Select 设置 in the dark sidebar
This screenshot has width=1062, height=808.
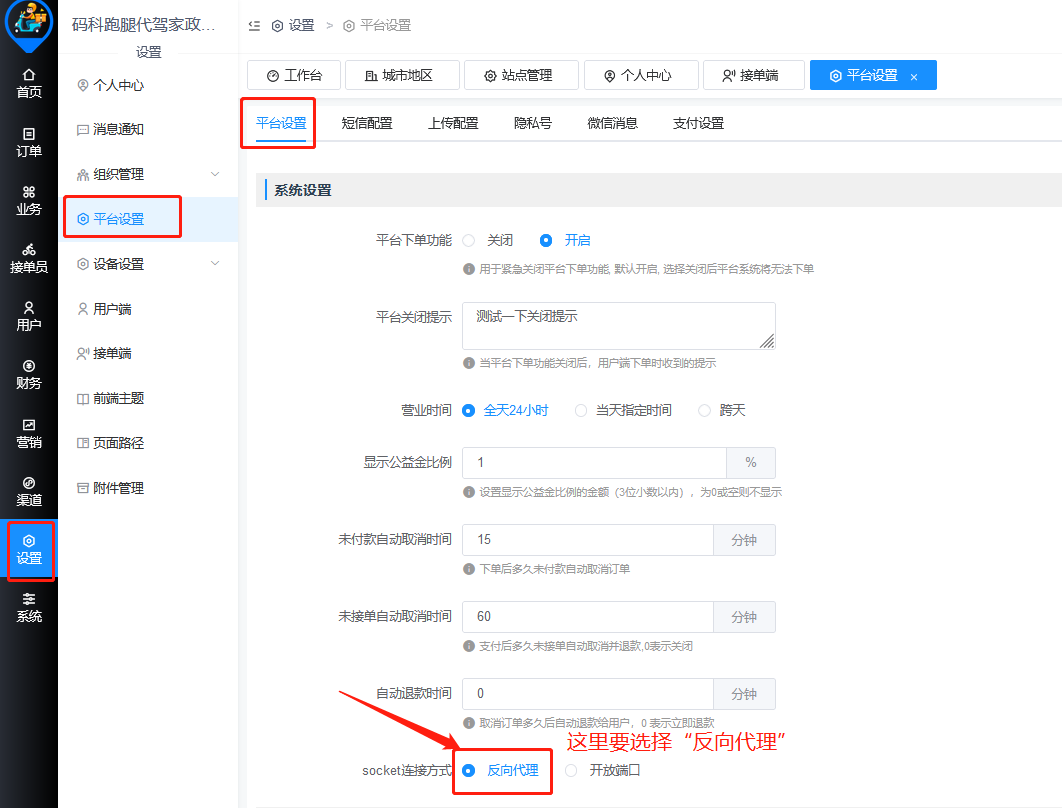pyautogui.click(x=28, y=549)
